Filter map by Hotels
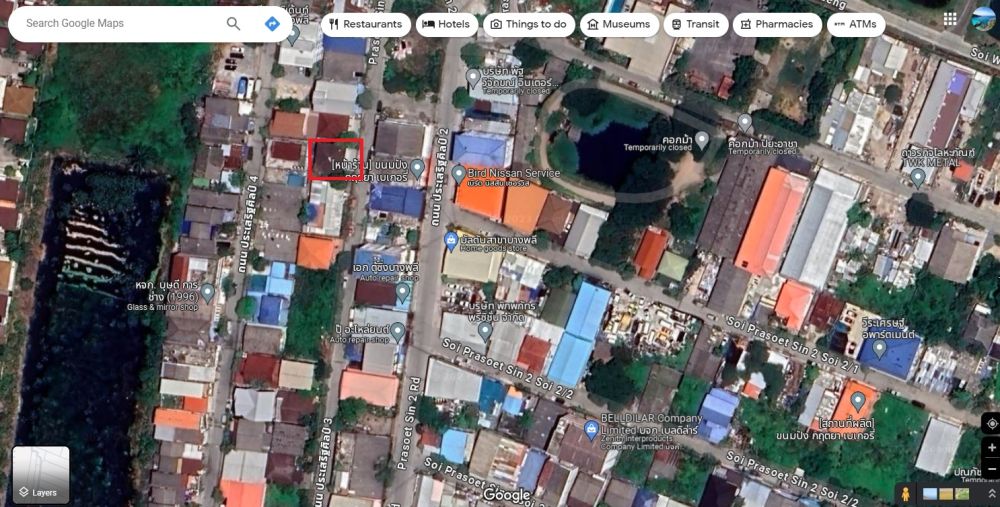The width and height of the screenshot is (1000, 507). 445,24
